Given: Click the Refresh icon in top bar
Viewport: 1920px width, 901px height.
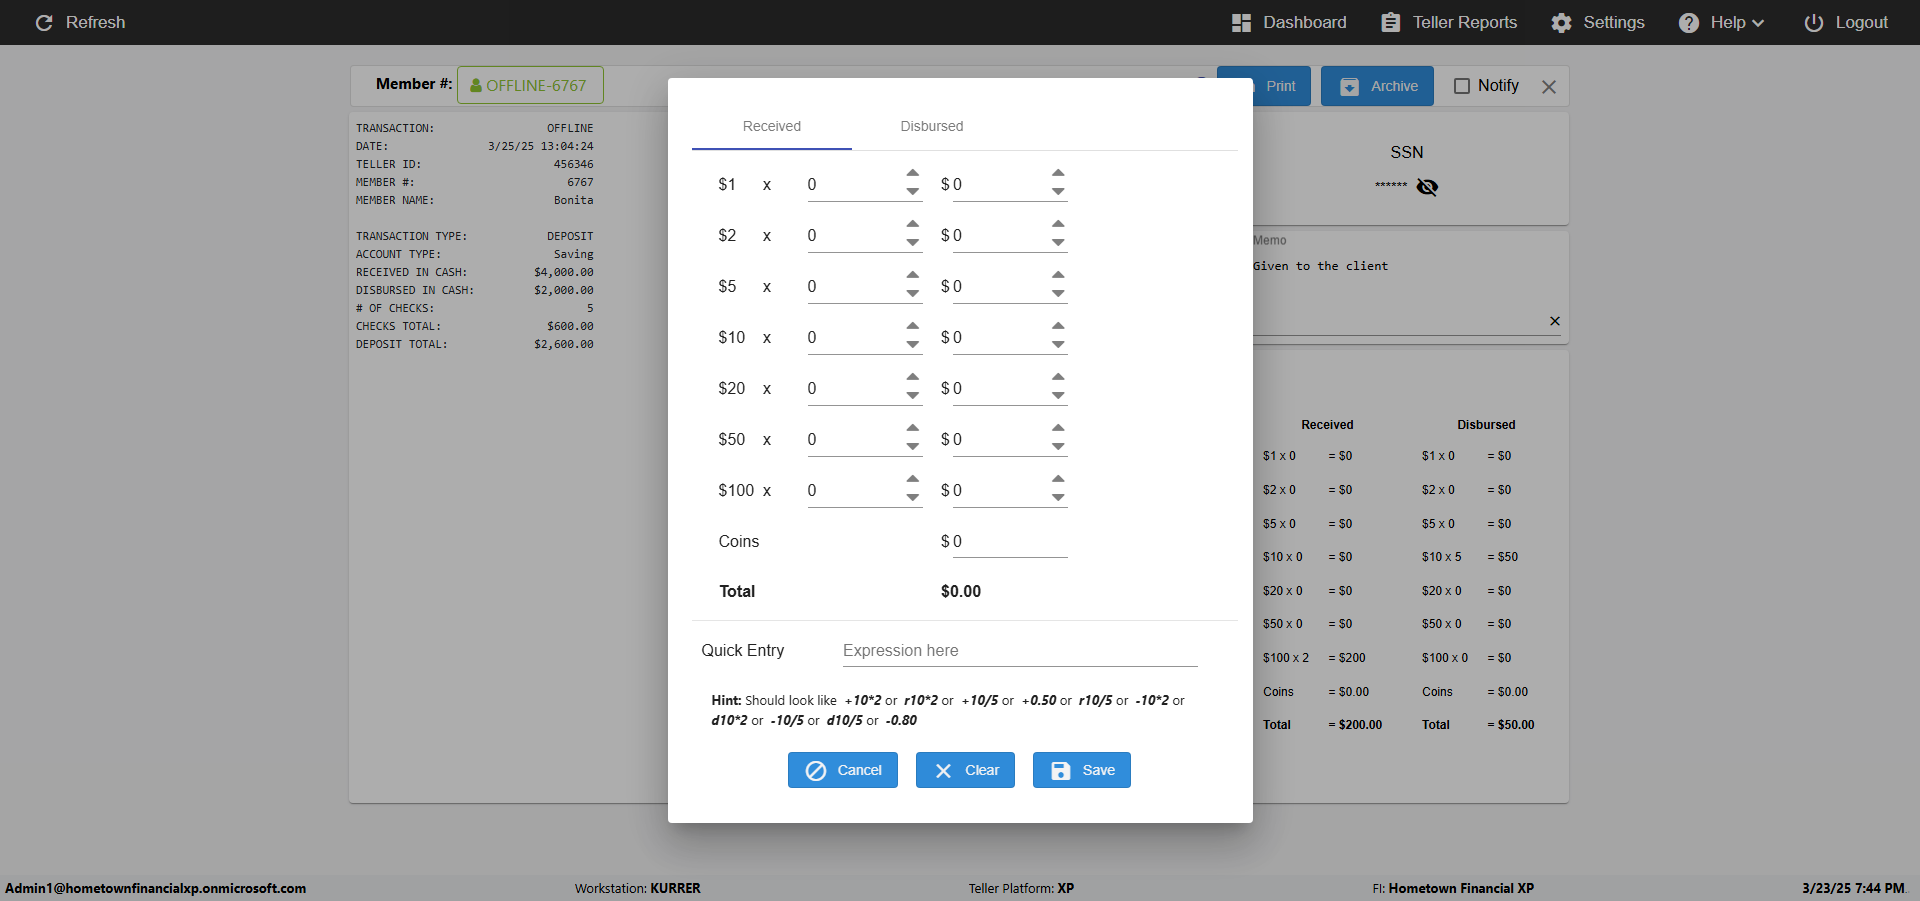Looking at the screenshot, I should 44,23.
